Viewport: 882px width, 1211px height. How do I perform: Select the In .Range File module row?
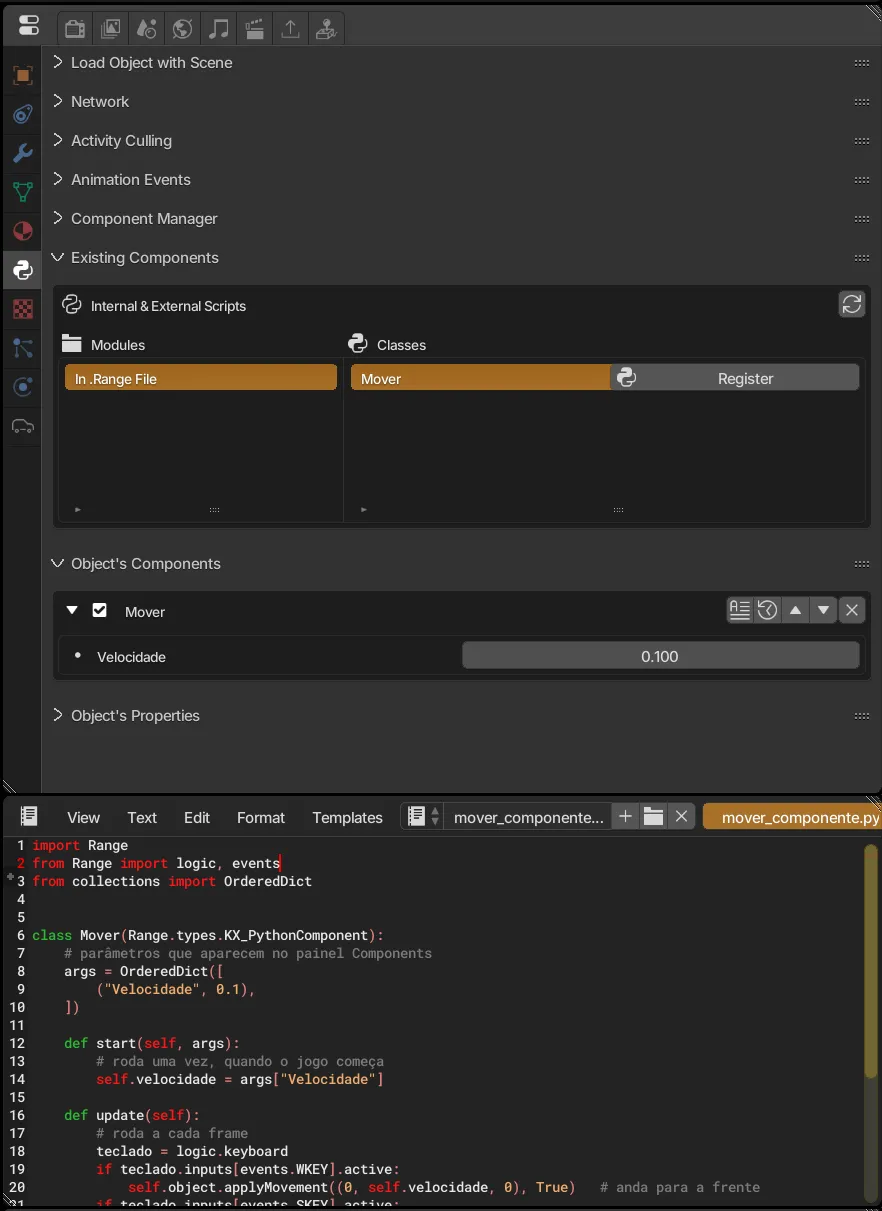click(201, 378)
